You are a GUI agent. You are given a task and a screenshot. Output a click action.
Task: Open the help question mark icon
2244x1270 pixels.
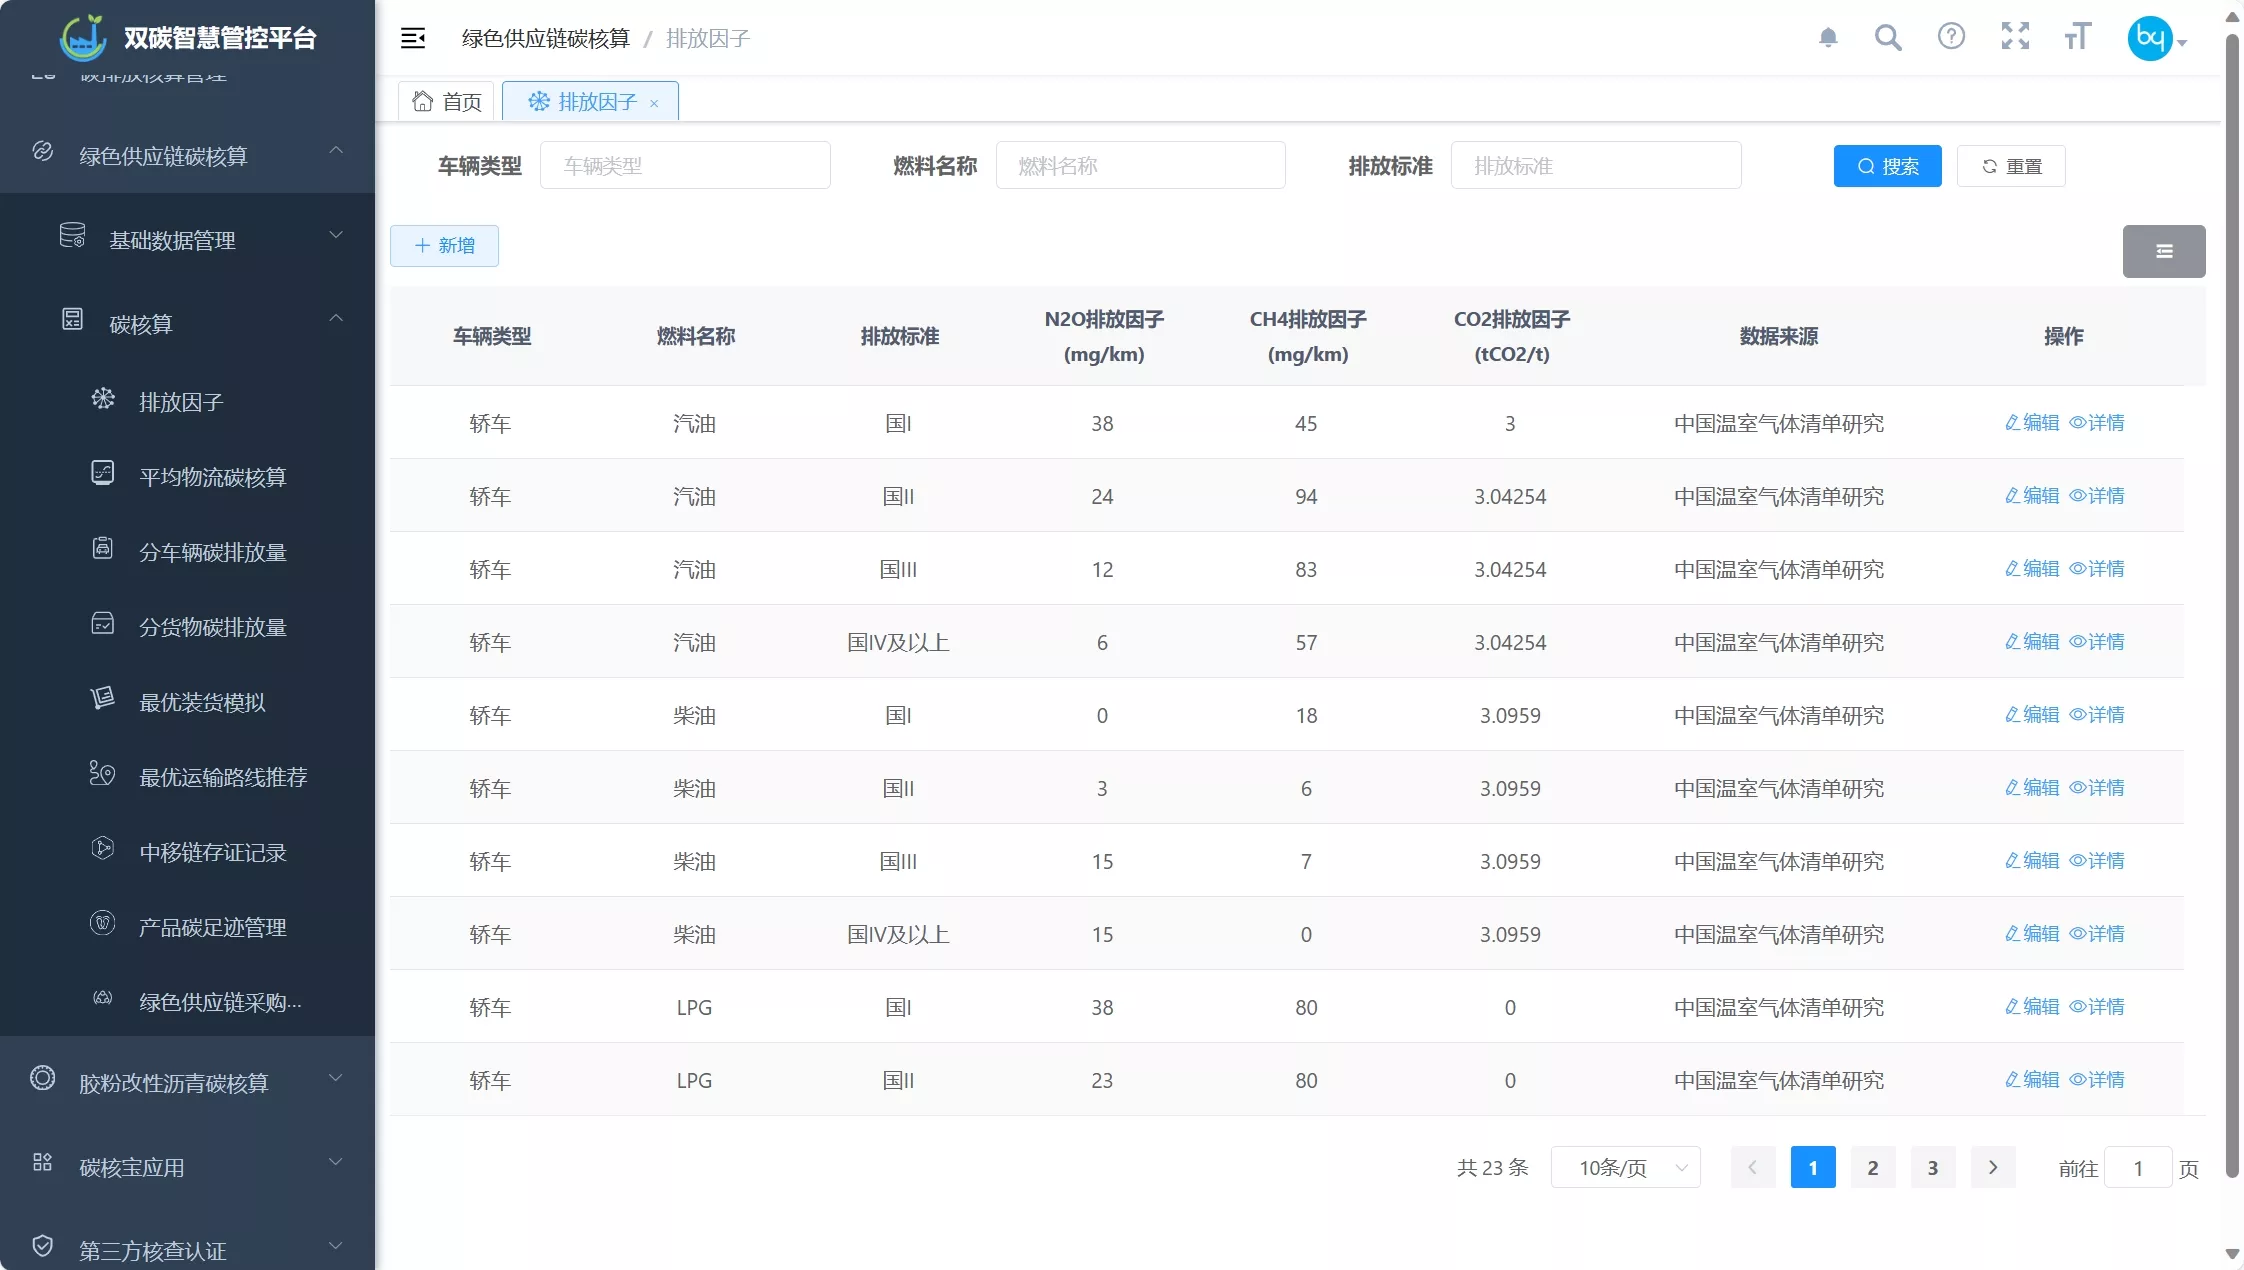click(1951, 37)
